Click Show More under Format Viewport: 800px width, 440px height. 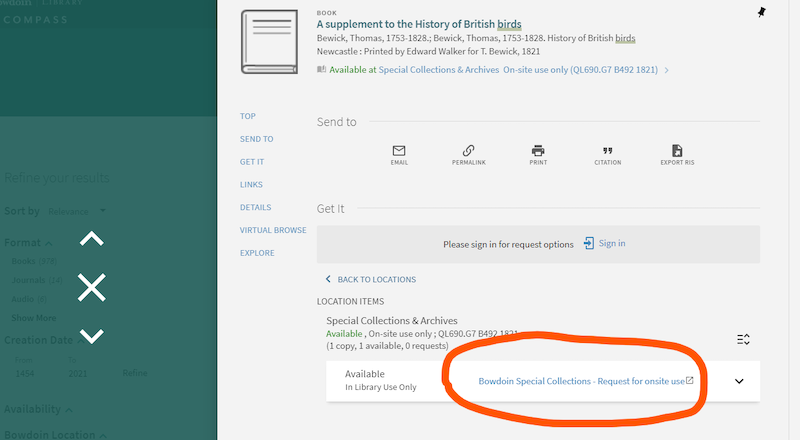[34, 318]
